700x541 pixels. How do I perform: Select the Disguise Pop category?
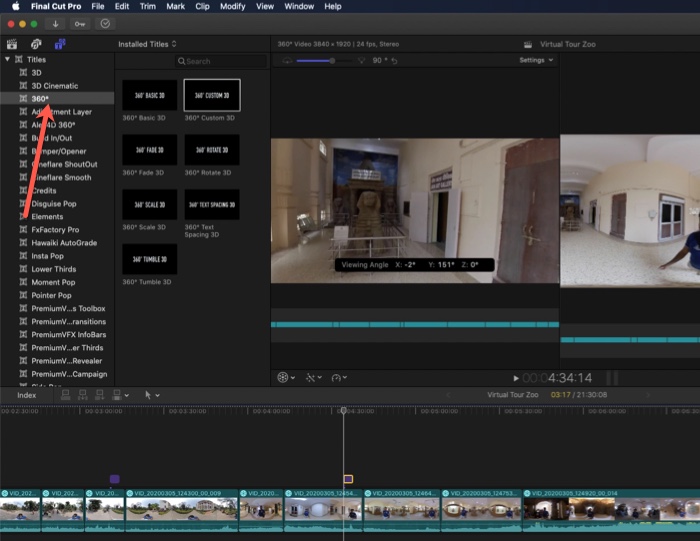(x=54, y=204)
